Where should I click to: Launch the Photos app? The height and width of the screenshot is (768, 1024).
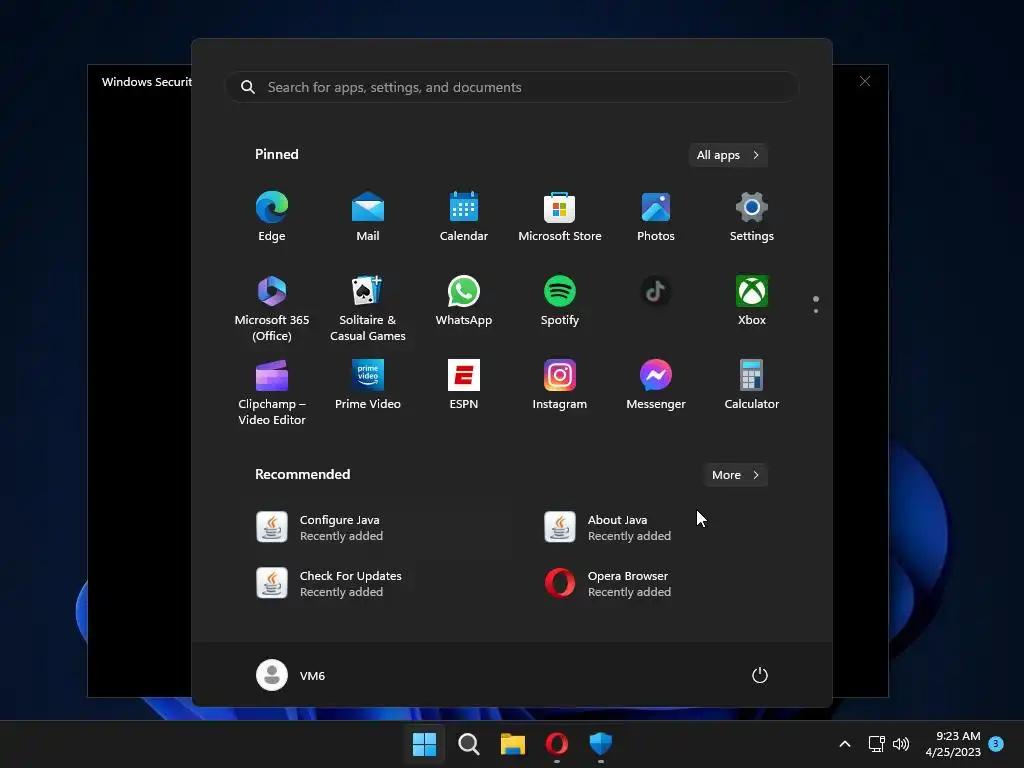coord(656,216)
